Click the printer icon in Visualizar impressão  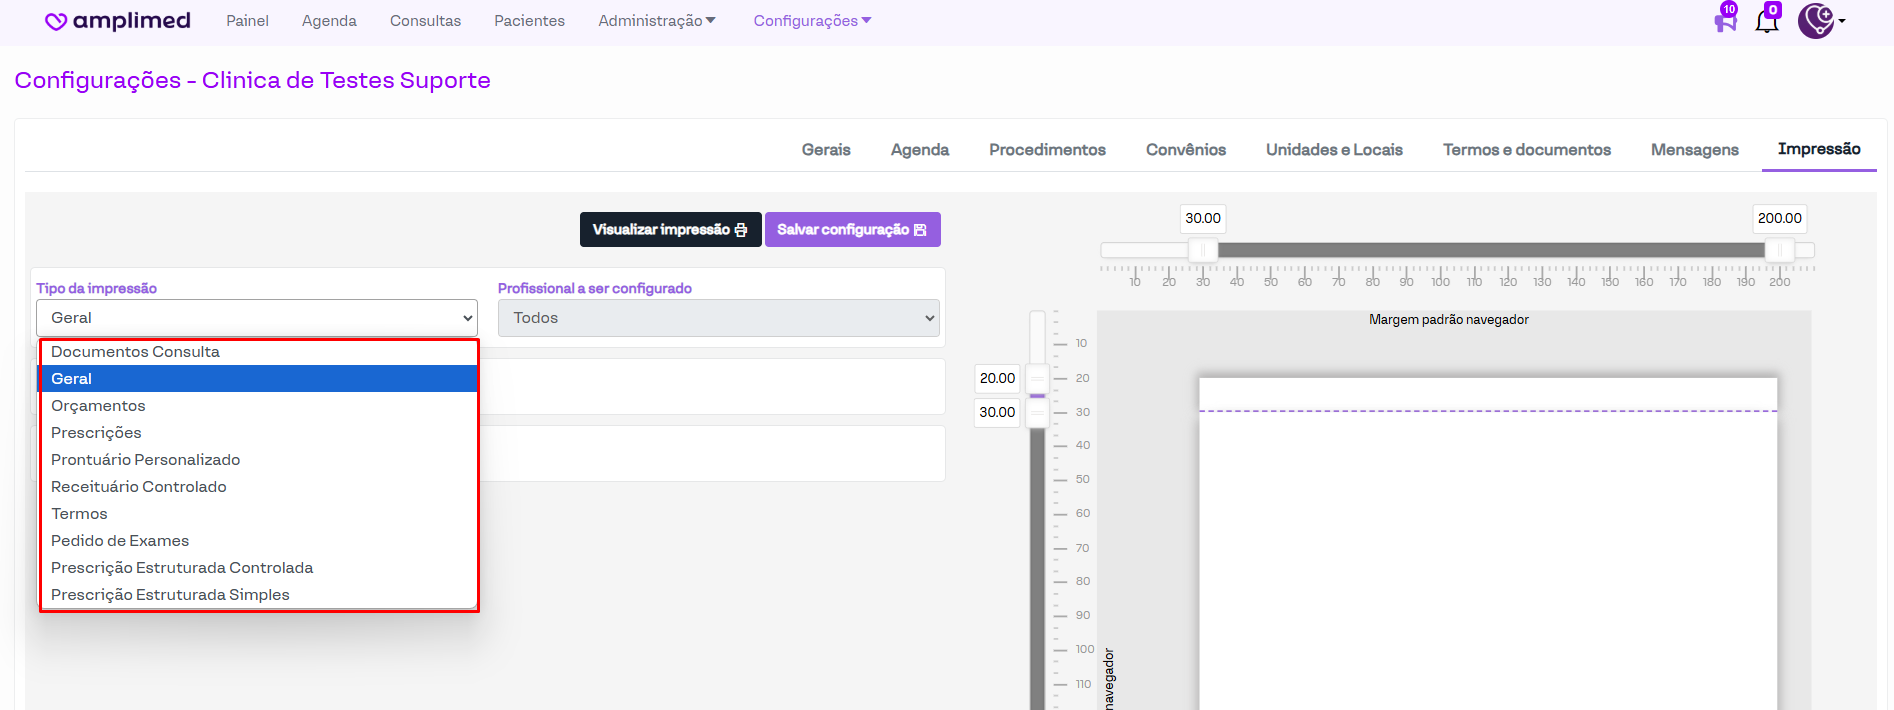pos(741,230)
